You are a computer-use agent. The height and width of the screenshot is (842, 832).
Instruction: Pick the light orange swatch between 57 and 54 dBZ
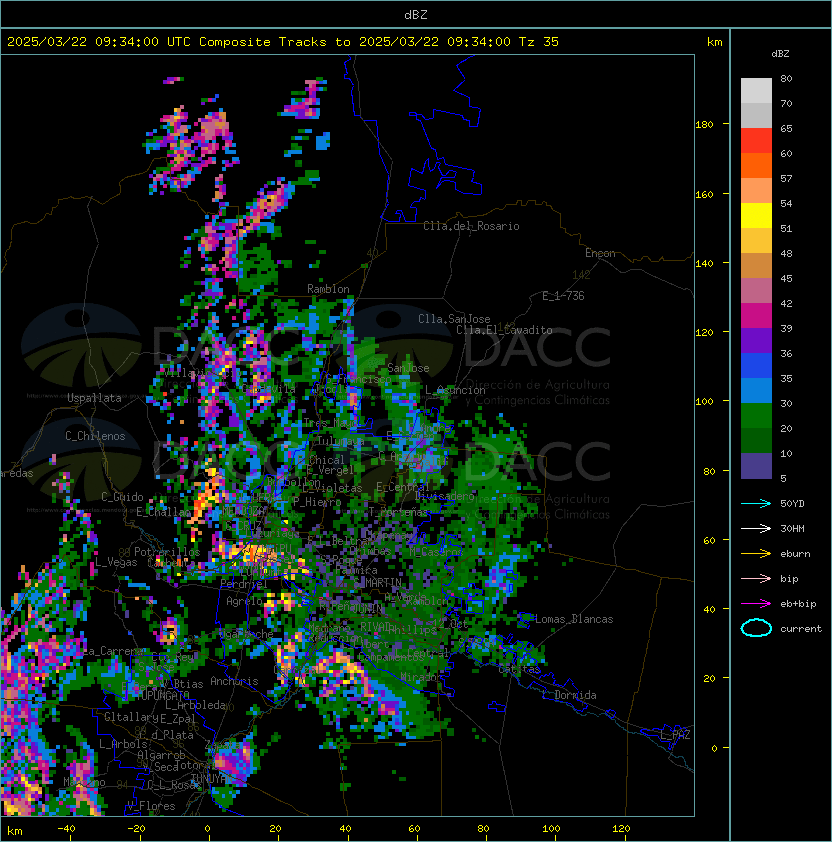tap(756, 191)
